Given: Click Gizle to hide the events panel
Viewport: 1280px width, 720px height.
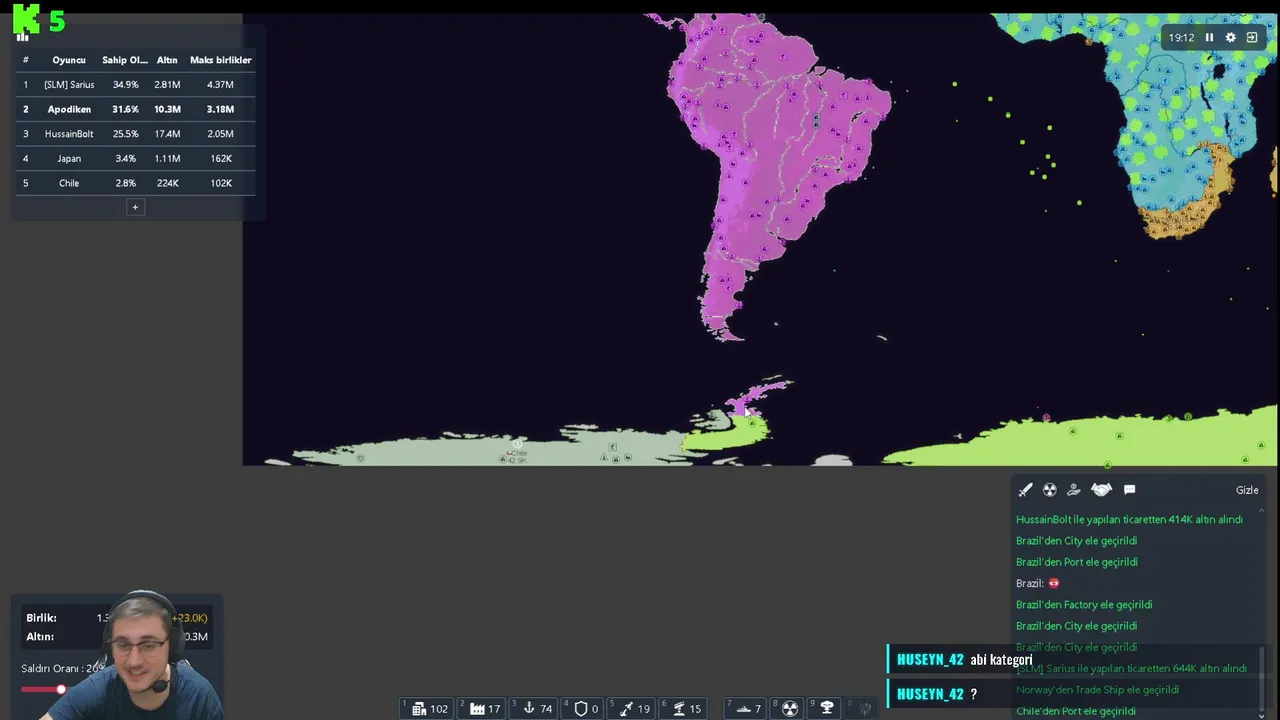Looking at the screenshot, I should [x=1247, y=490].
